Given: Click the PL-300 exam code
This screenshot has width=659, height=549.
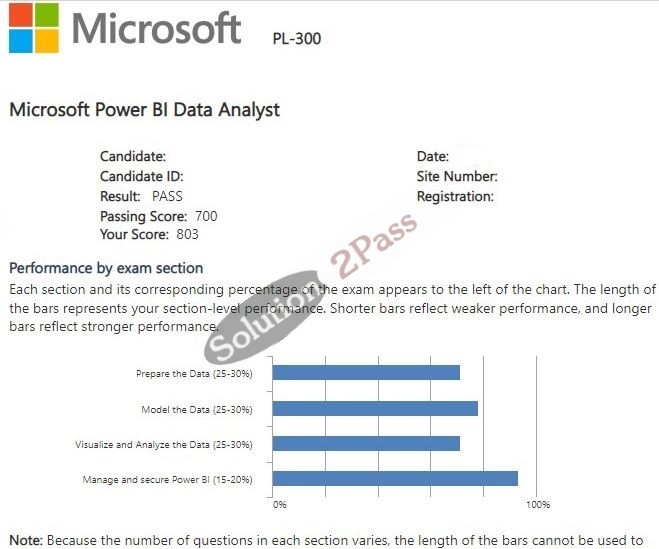Looking at the screenshot, I should [x=297, y=39].
